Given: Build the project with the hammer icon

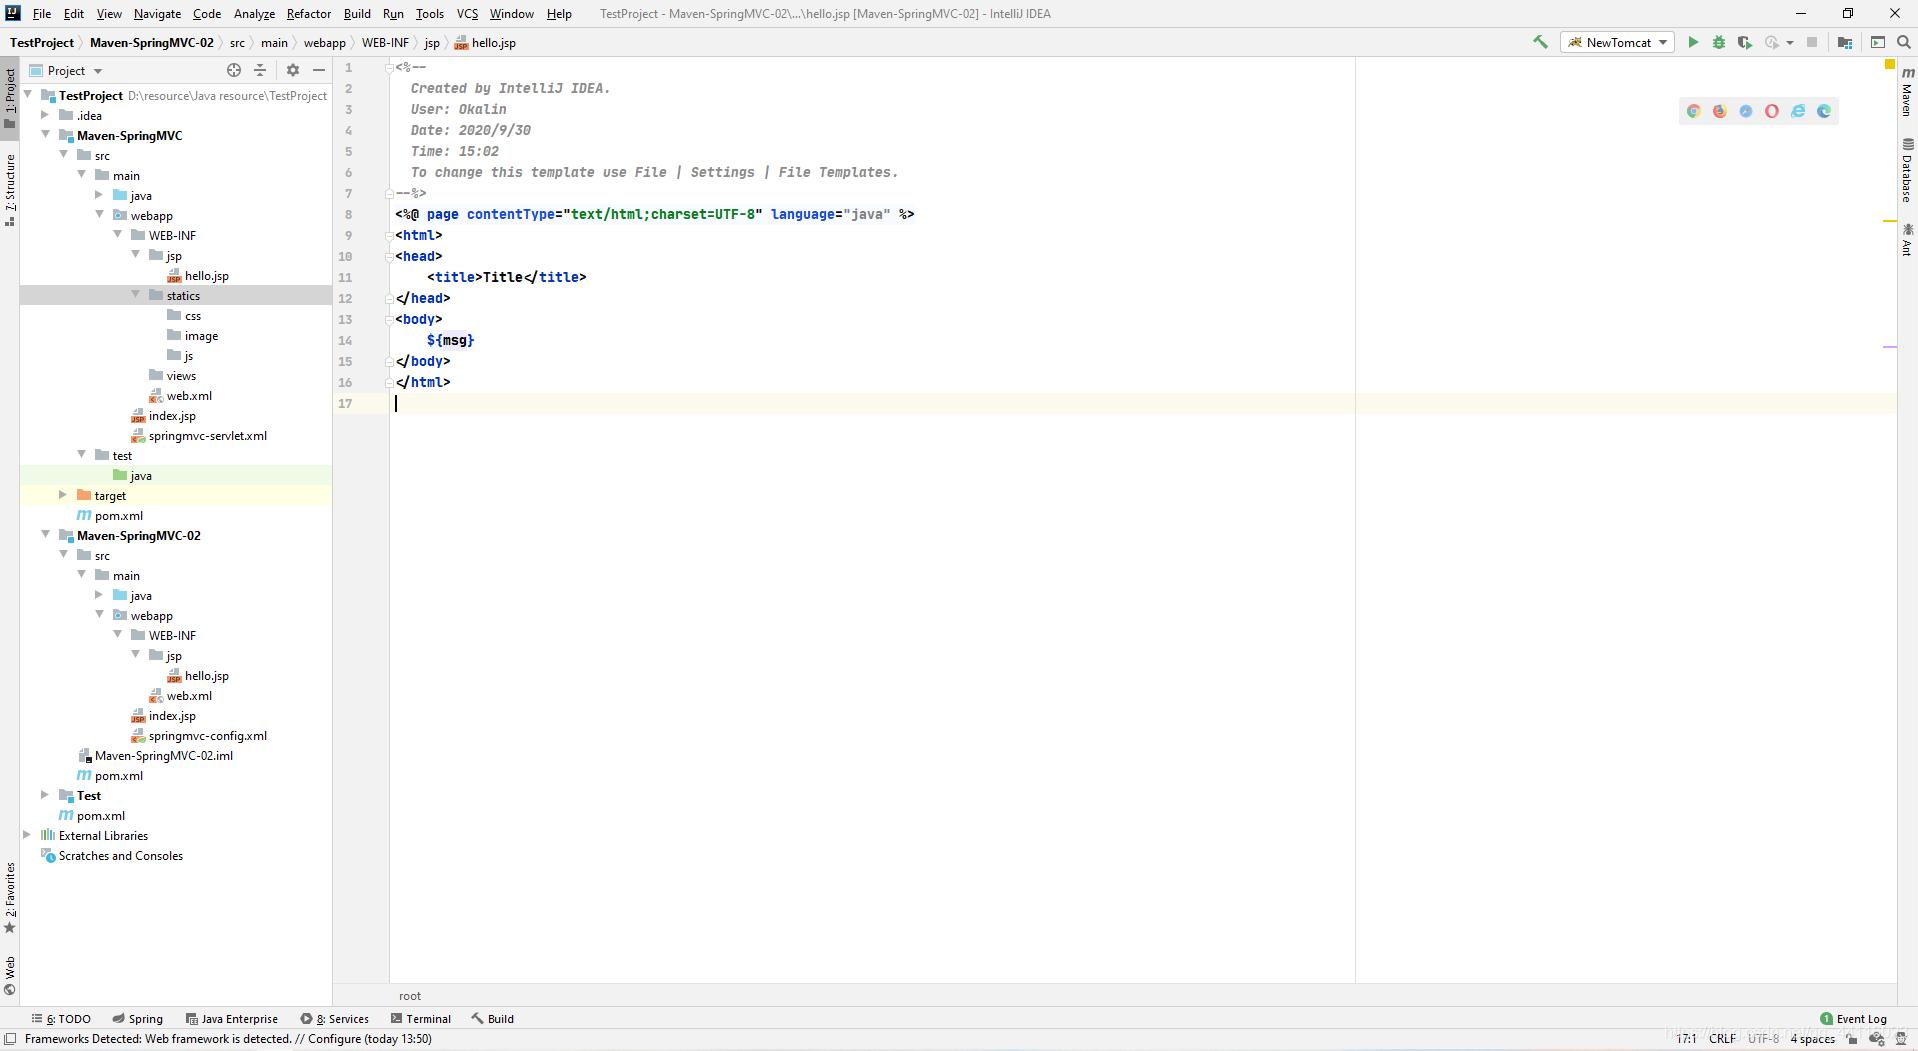Looking at the screenshot, I should pyautogui.click(x=1540, y=42).
